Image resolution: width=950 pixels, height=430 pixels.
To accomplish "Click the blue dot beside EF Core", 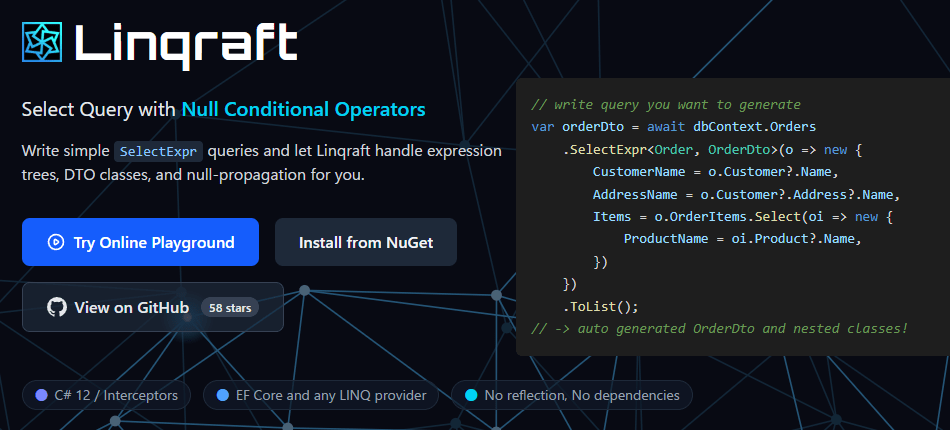I will (223, 395).
